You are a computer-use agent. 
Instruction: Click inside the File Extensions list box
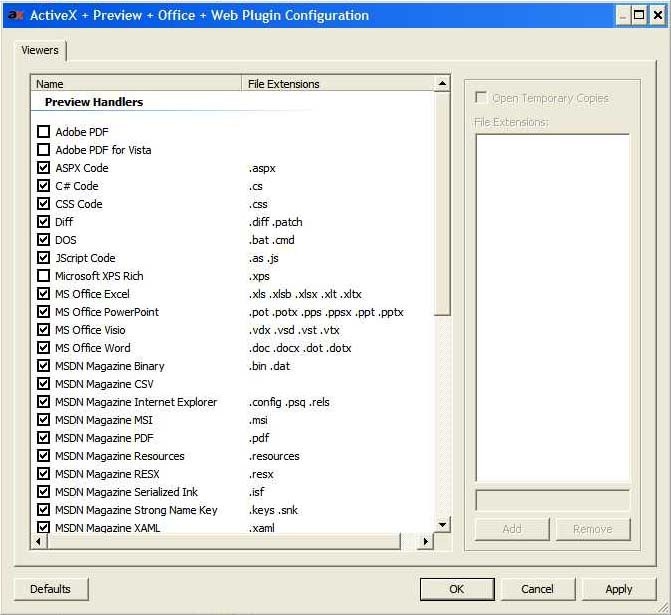click(x=552, y=308)
